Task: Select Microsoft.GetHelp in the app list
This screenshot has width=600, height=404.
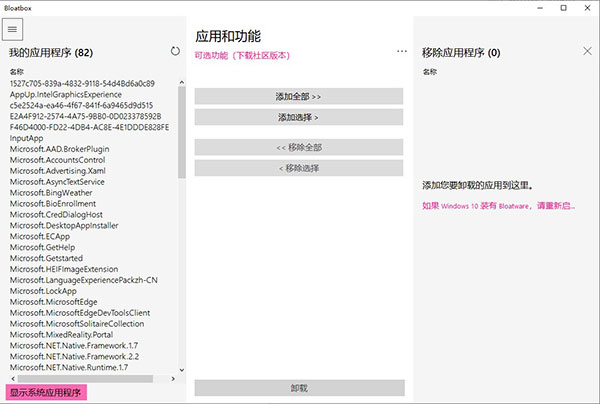Action: pos(43,246)
